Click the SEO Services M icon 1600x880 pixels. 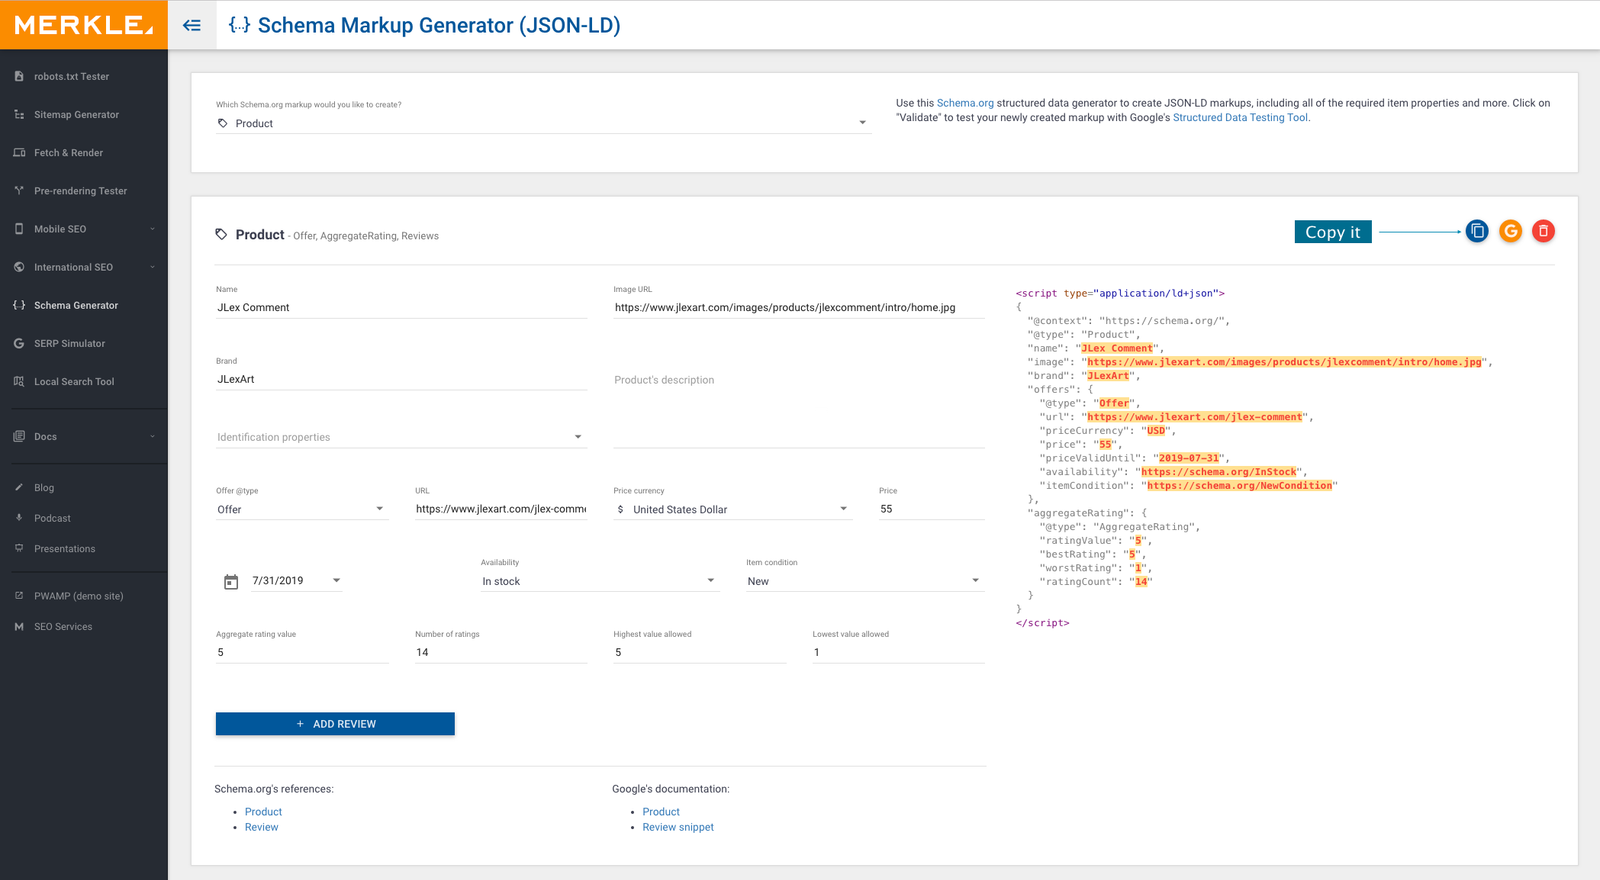(19, 626)
